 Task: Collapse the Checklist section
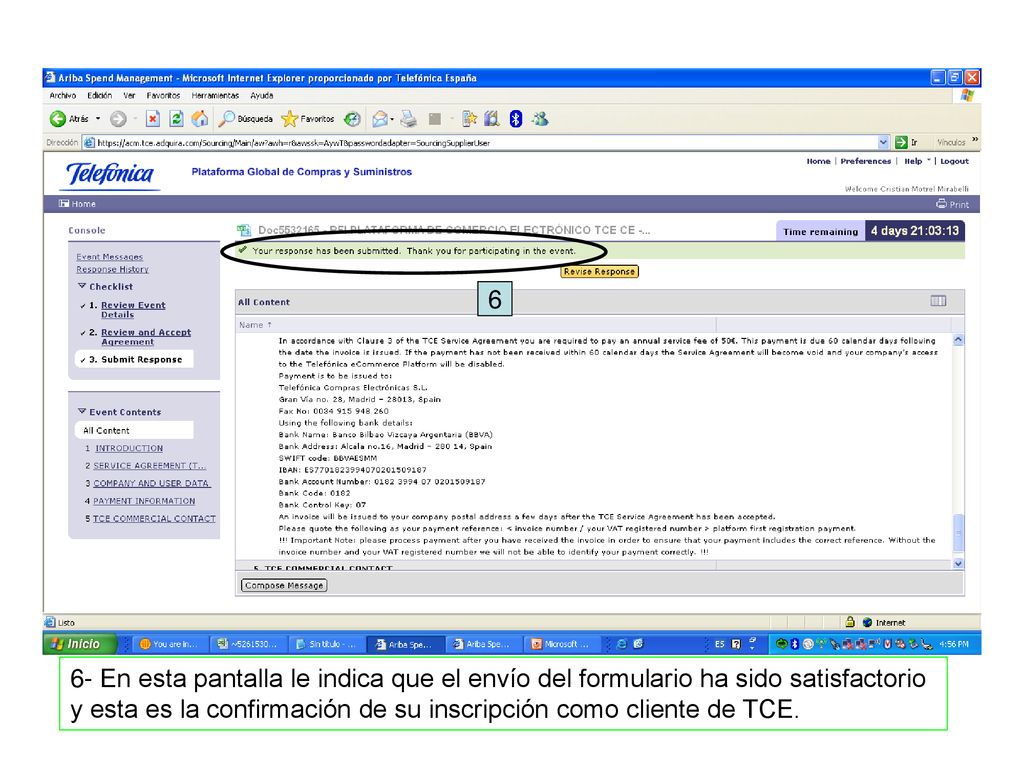[82, 286]
